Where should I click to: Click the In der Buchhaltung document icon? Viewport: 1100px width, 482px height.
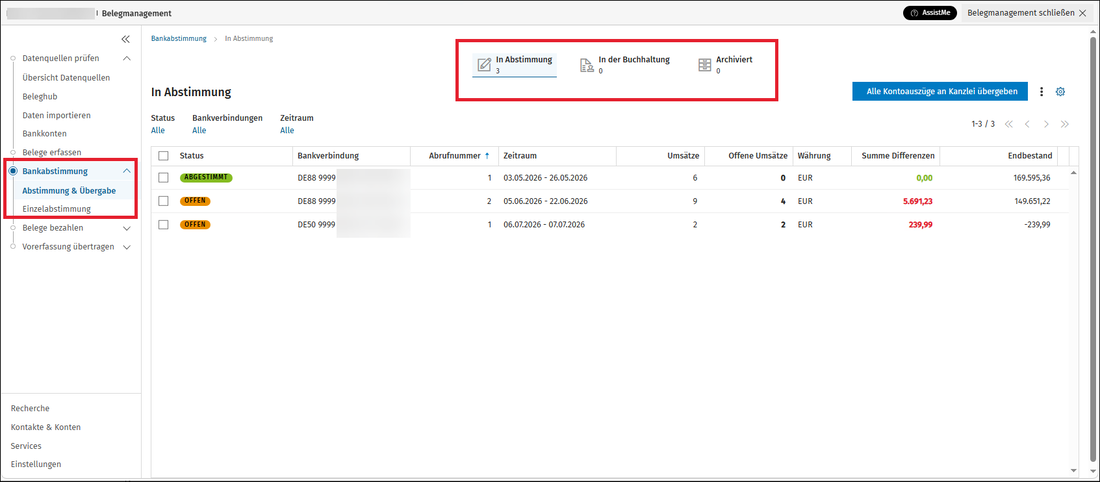[587, 65]
